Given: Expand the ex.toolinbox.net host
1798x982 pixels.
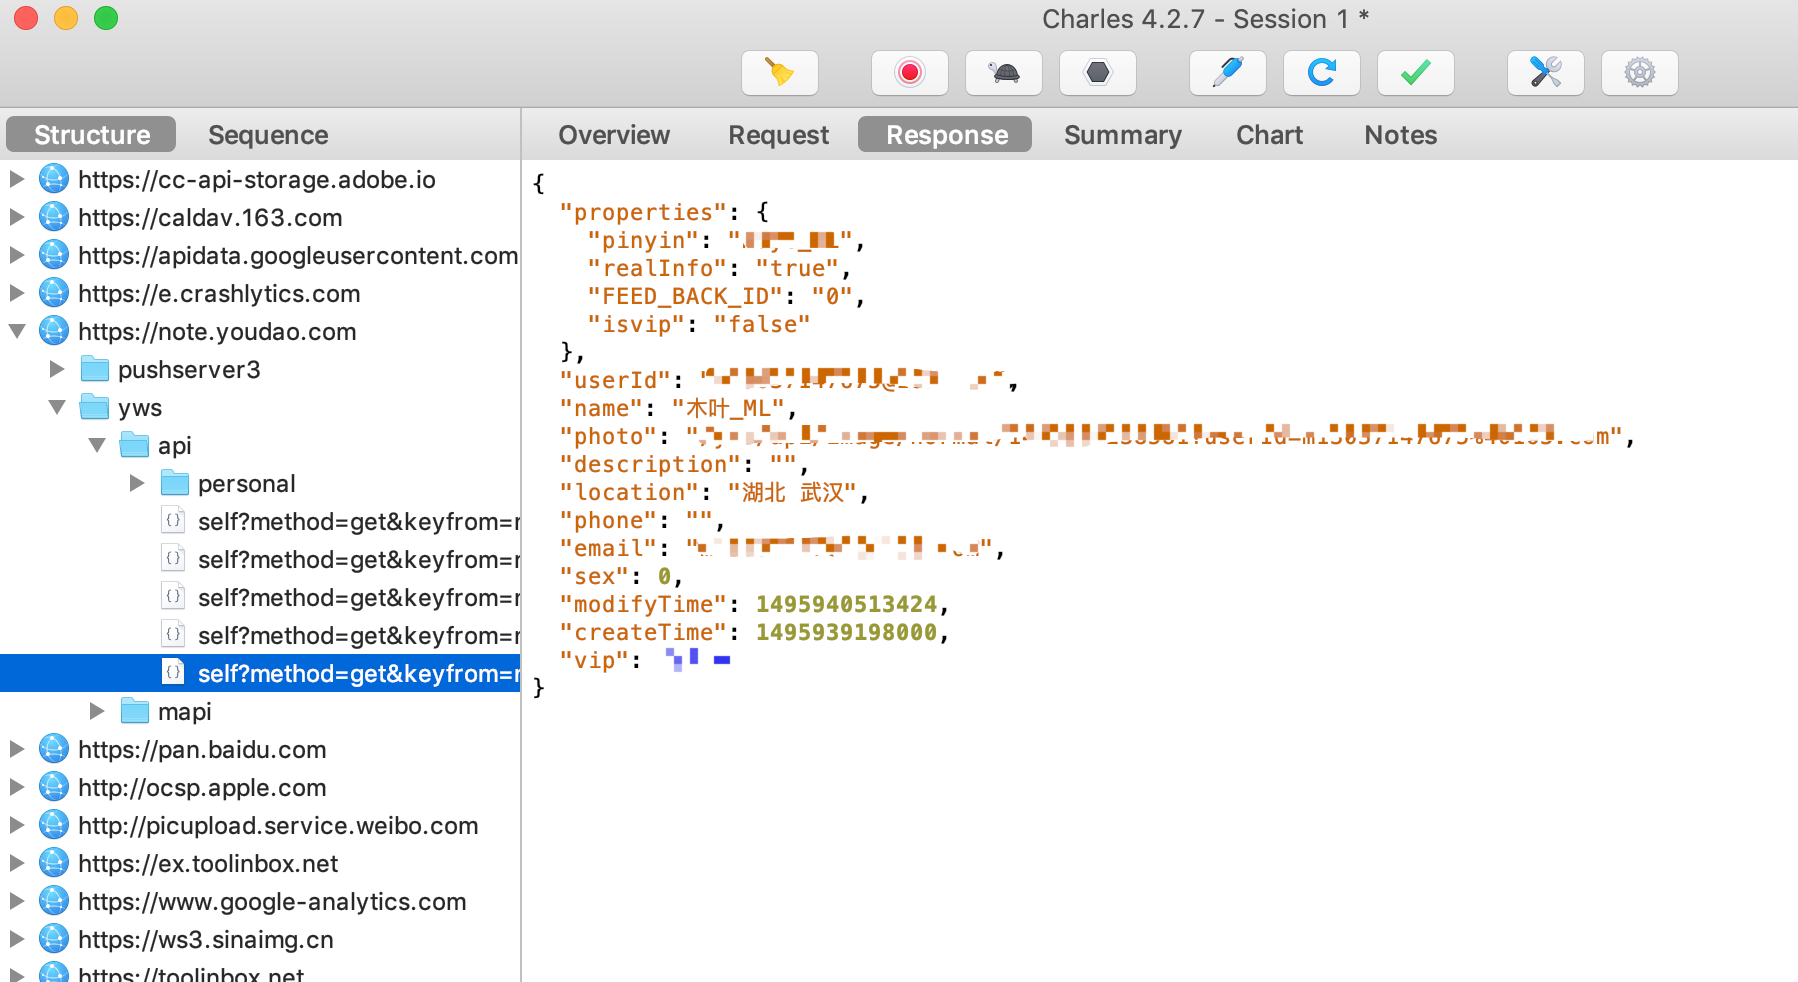Looking at the screenshot, I should (x=17, y=863).
